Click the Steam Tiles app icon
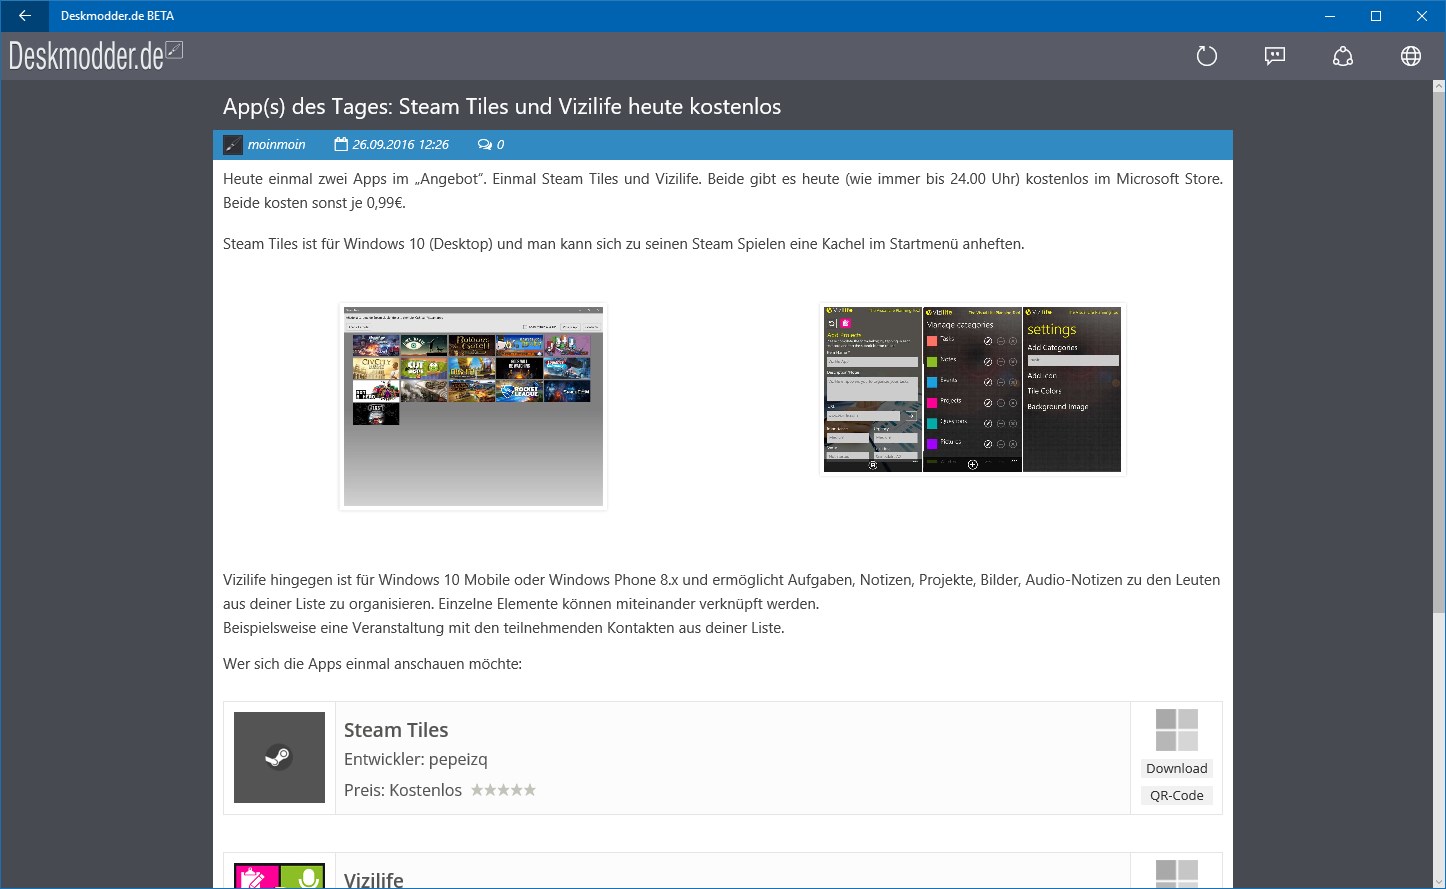The height and width of the screenshot is (889, 1446). tap(279, 757)
